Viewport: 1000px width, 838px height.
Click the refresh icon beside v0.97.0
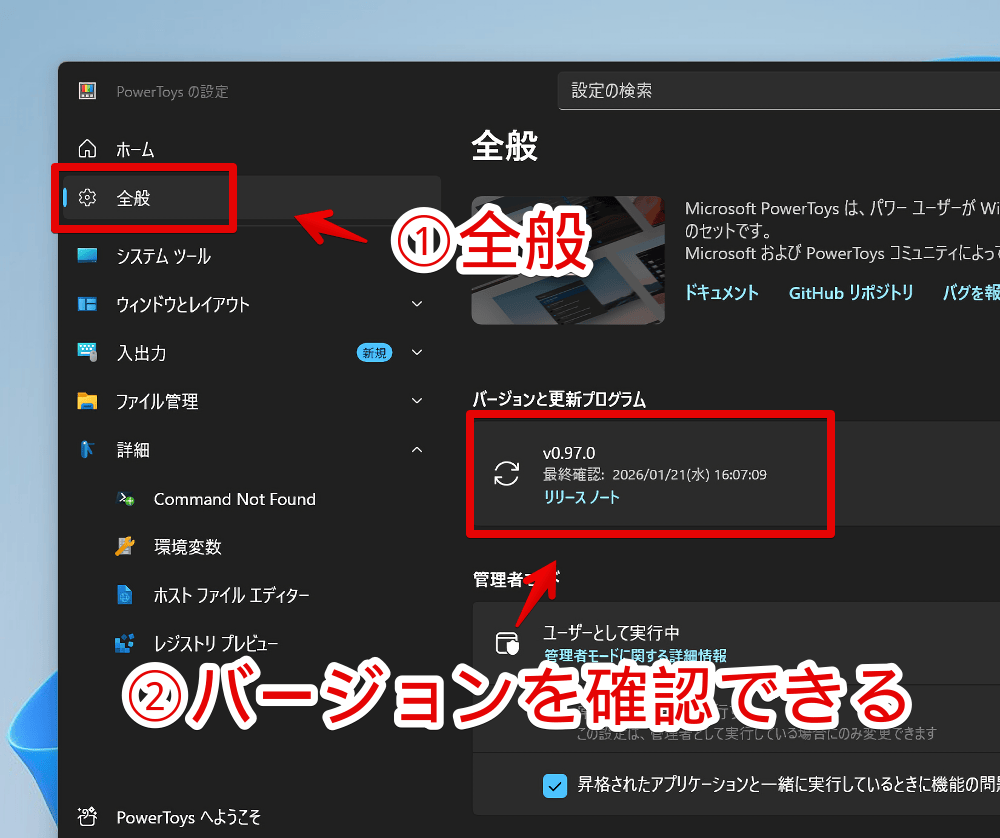(x=507, y=473)
